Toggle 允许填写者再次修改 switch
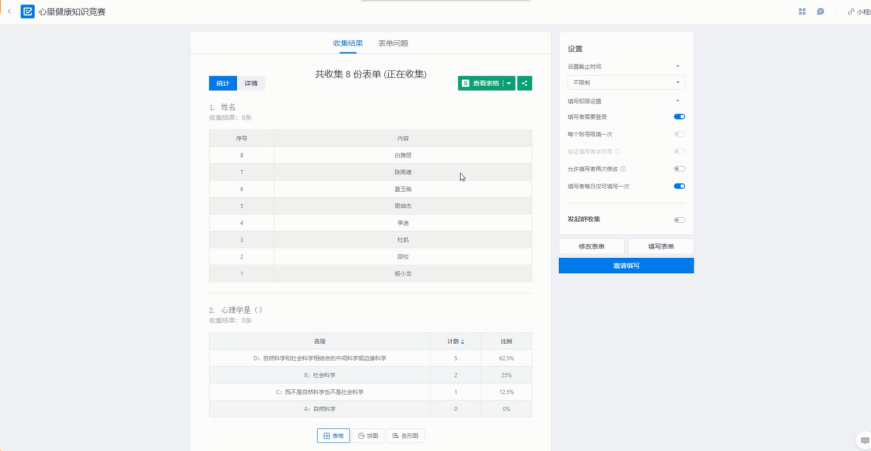871x451 pixels. point(679,169)
